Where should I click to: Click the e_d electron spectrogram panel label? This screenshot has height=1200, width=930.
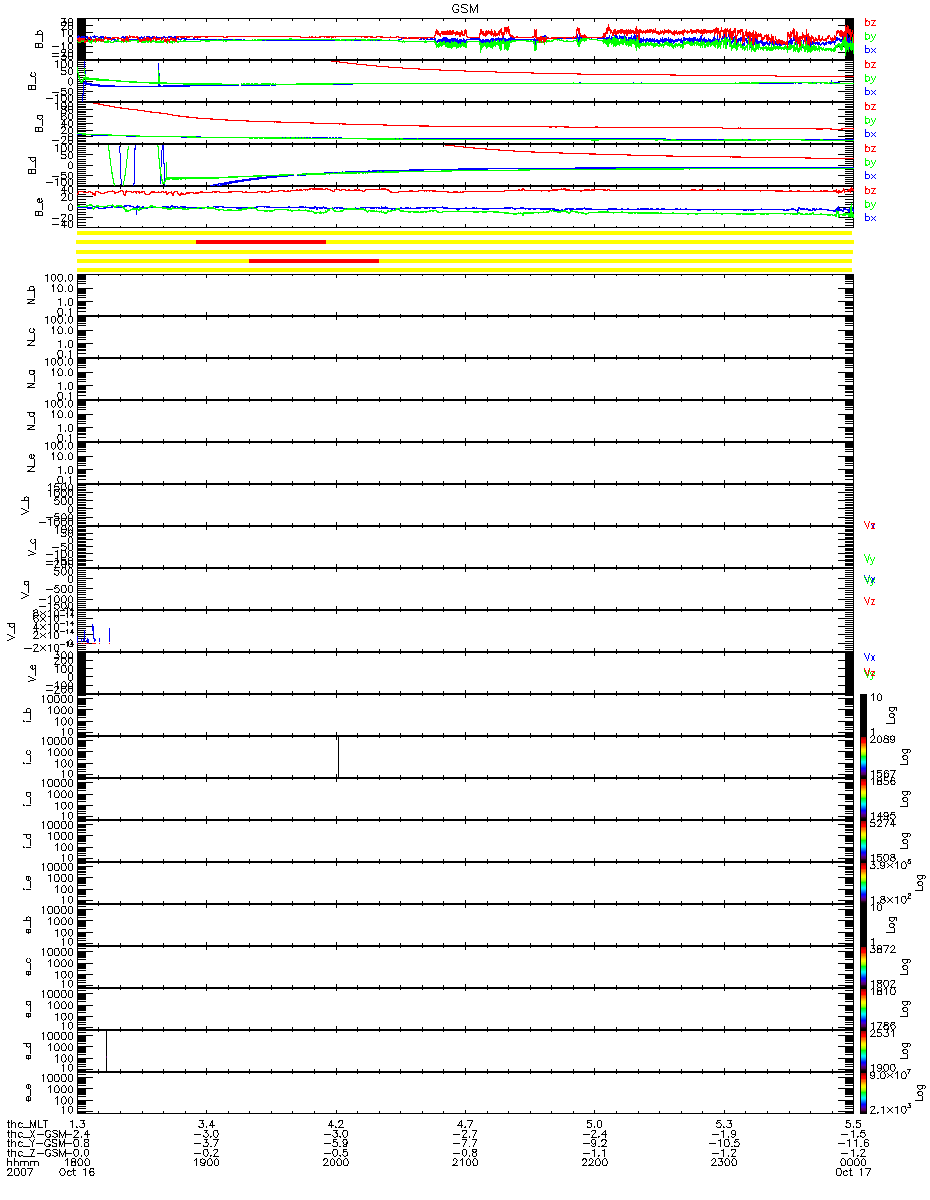click(30, 1051)
